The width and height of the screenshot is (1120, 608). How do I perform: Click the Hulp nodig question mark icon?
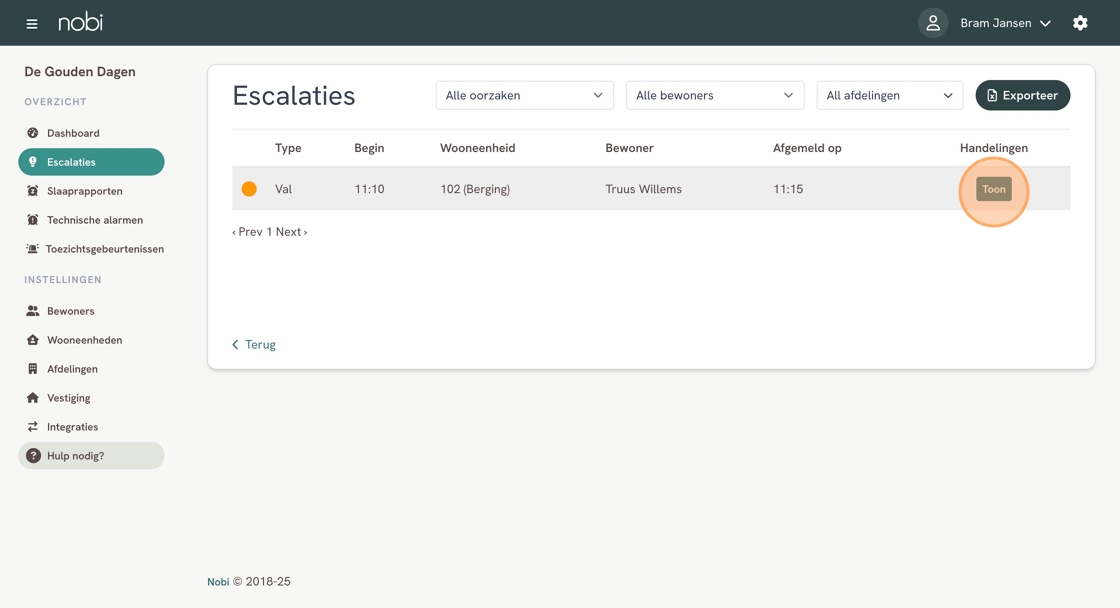click(33, 456)
